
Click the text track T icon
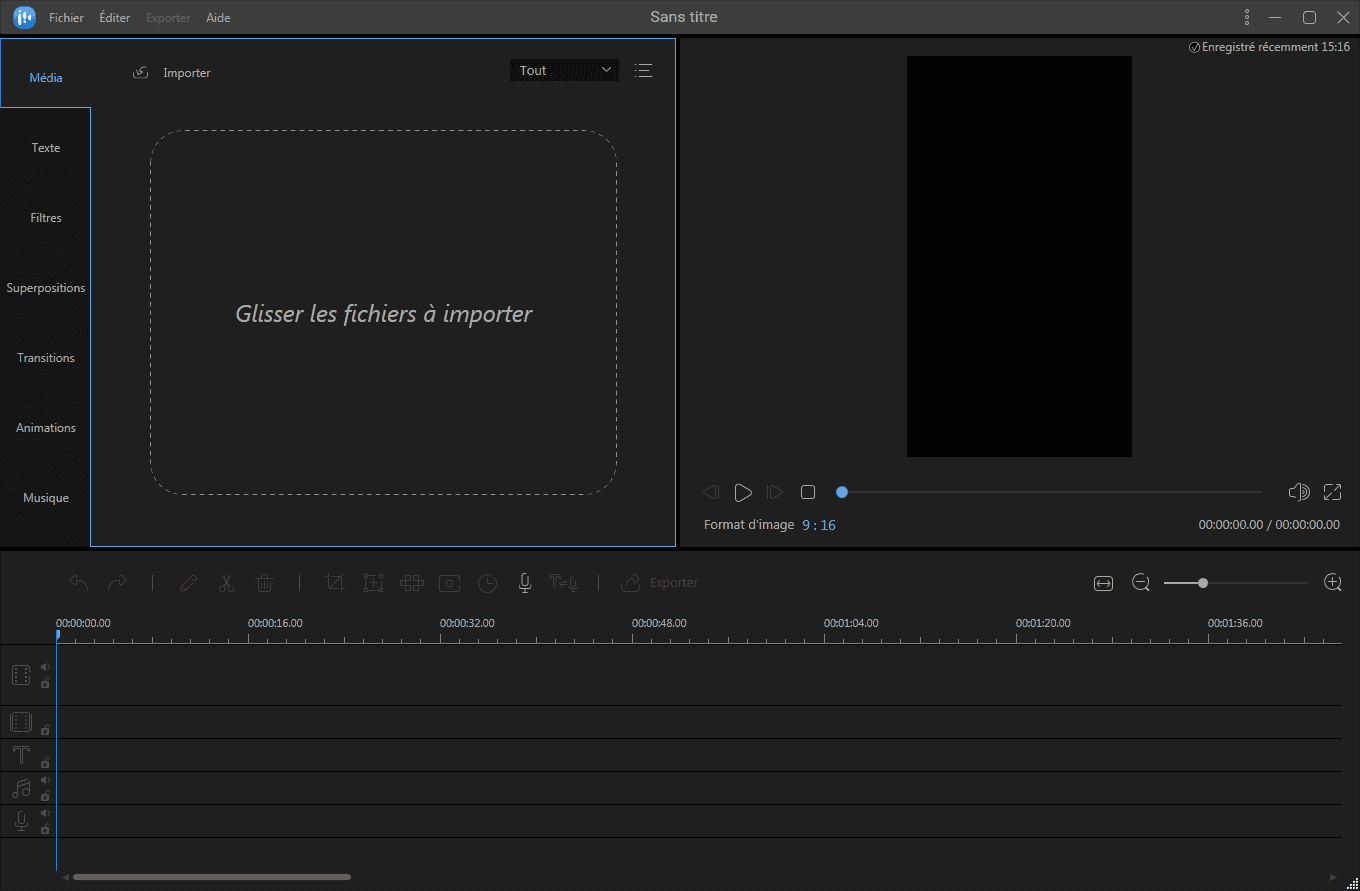[21, 755]
